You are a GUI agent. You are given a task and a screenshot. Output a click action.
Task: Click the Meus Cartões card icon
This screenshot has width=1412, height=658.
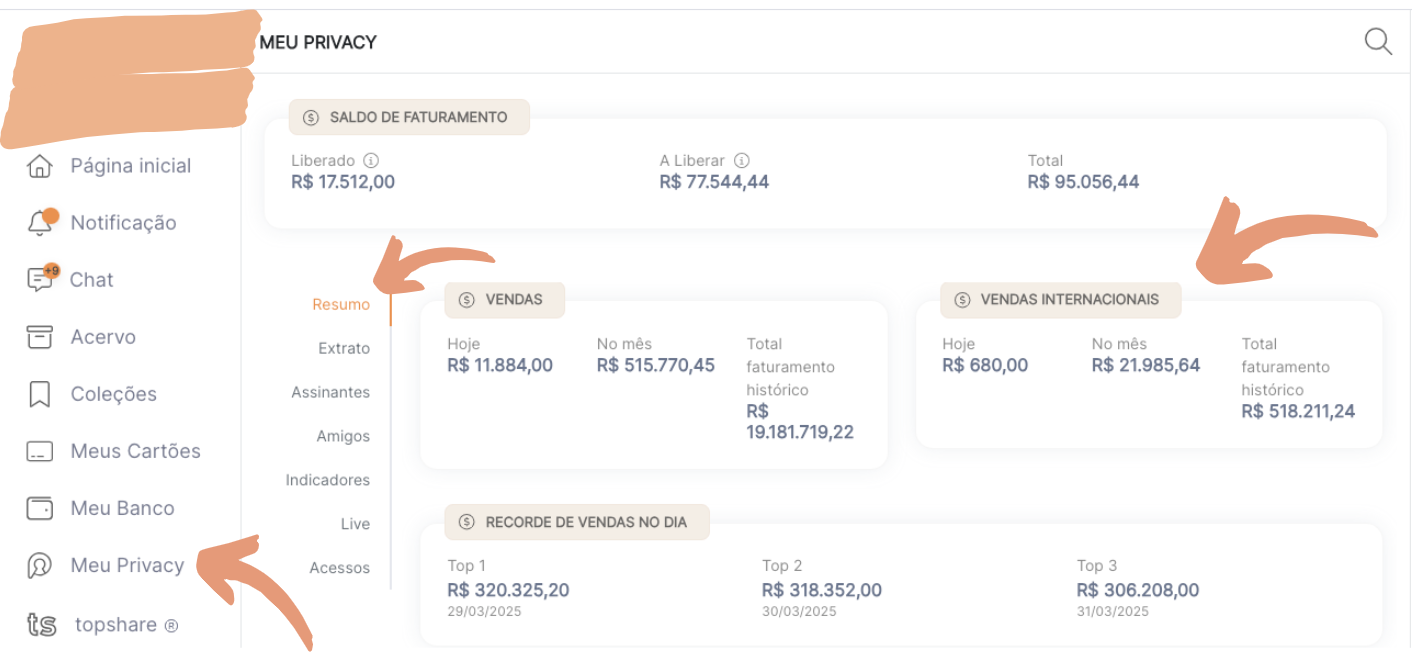(x=39, y=451)
